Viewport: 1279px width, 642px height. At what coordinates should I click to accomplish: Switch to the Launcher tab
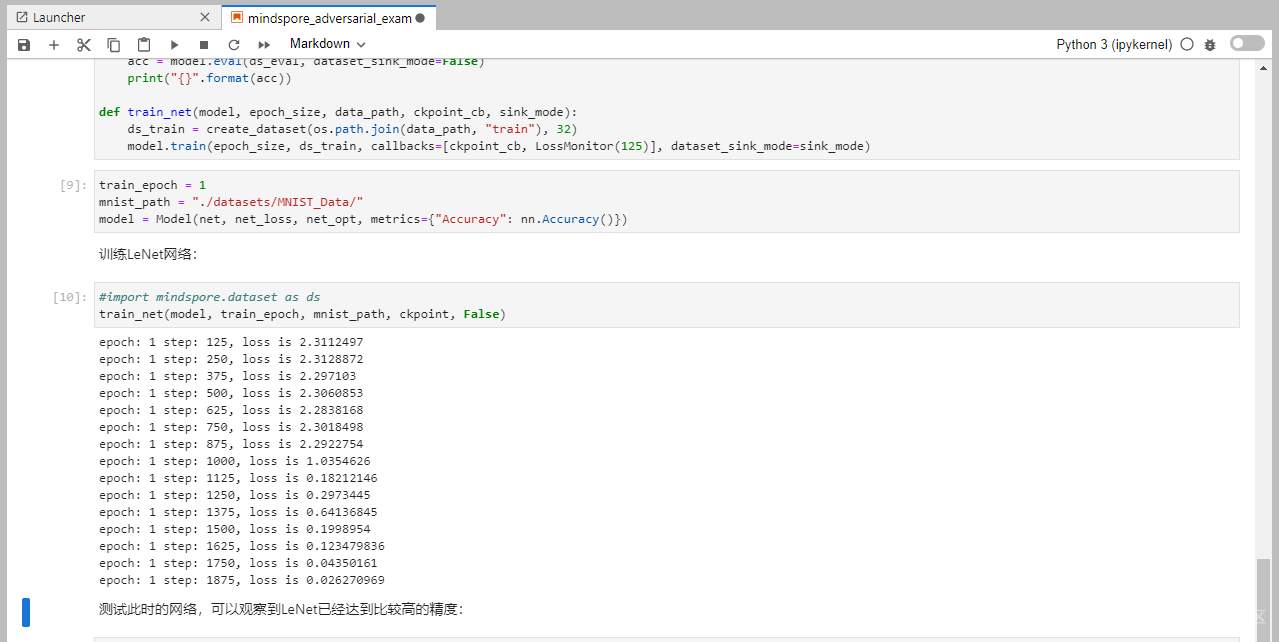[x=60, y=18]
